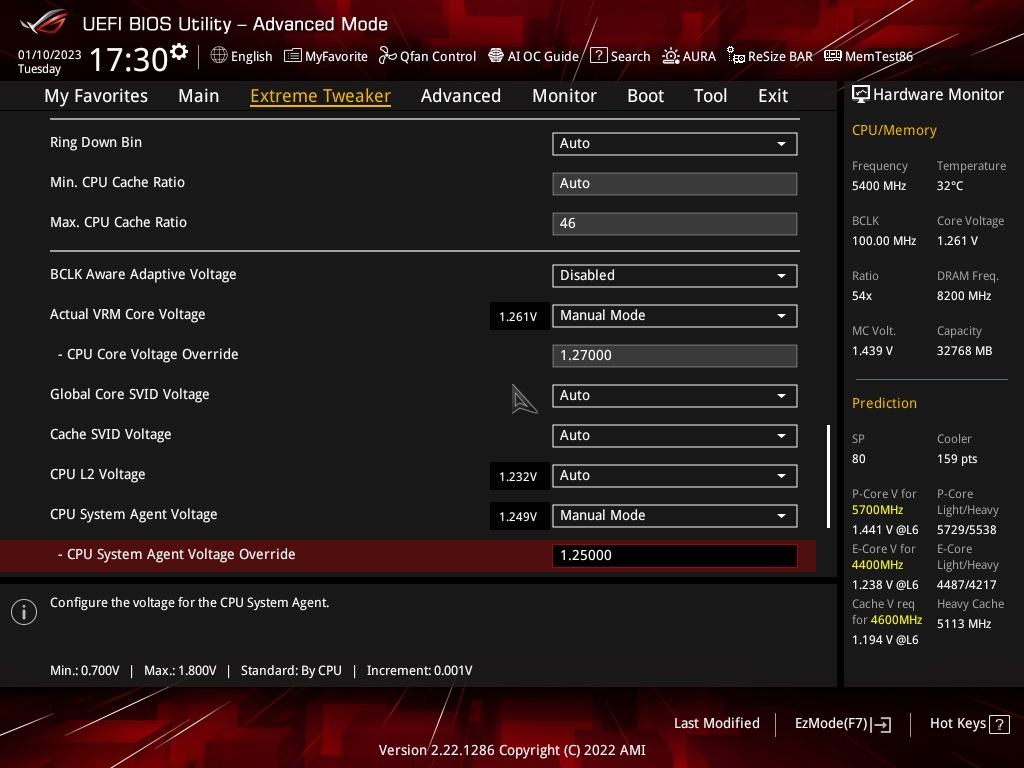Open AURA lighting icon

(x=671, y=56)
